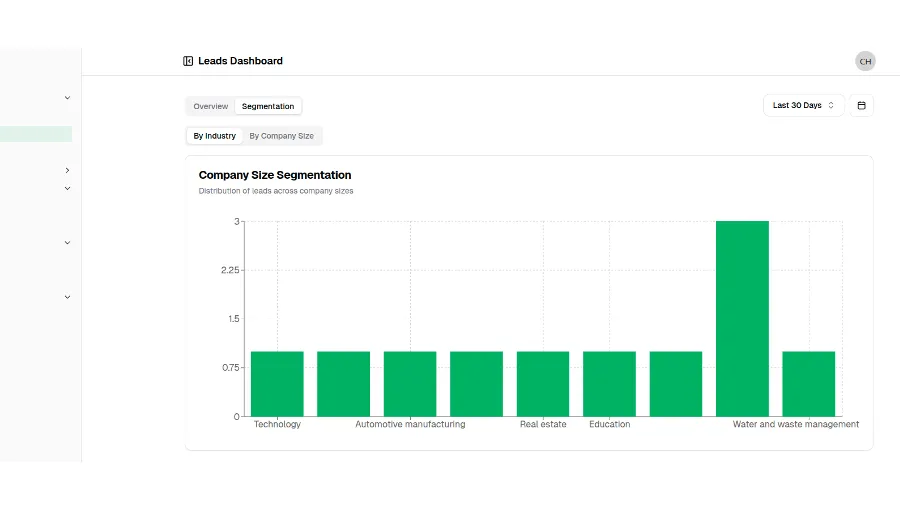
Task: Click the 1.5 y-axis value
Action: coord(234,319)
